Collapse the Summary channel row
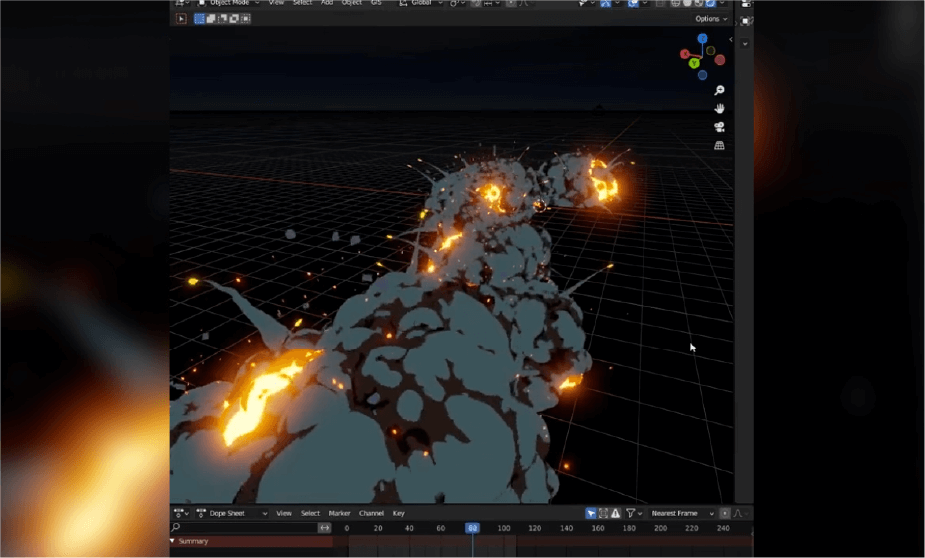The height and width of the screenshot is (558, 925). click(x=172, y=541)
